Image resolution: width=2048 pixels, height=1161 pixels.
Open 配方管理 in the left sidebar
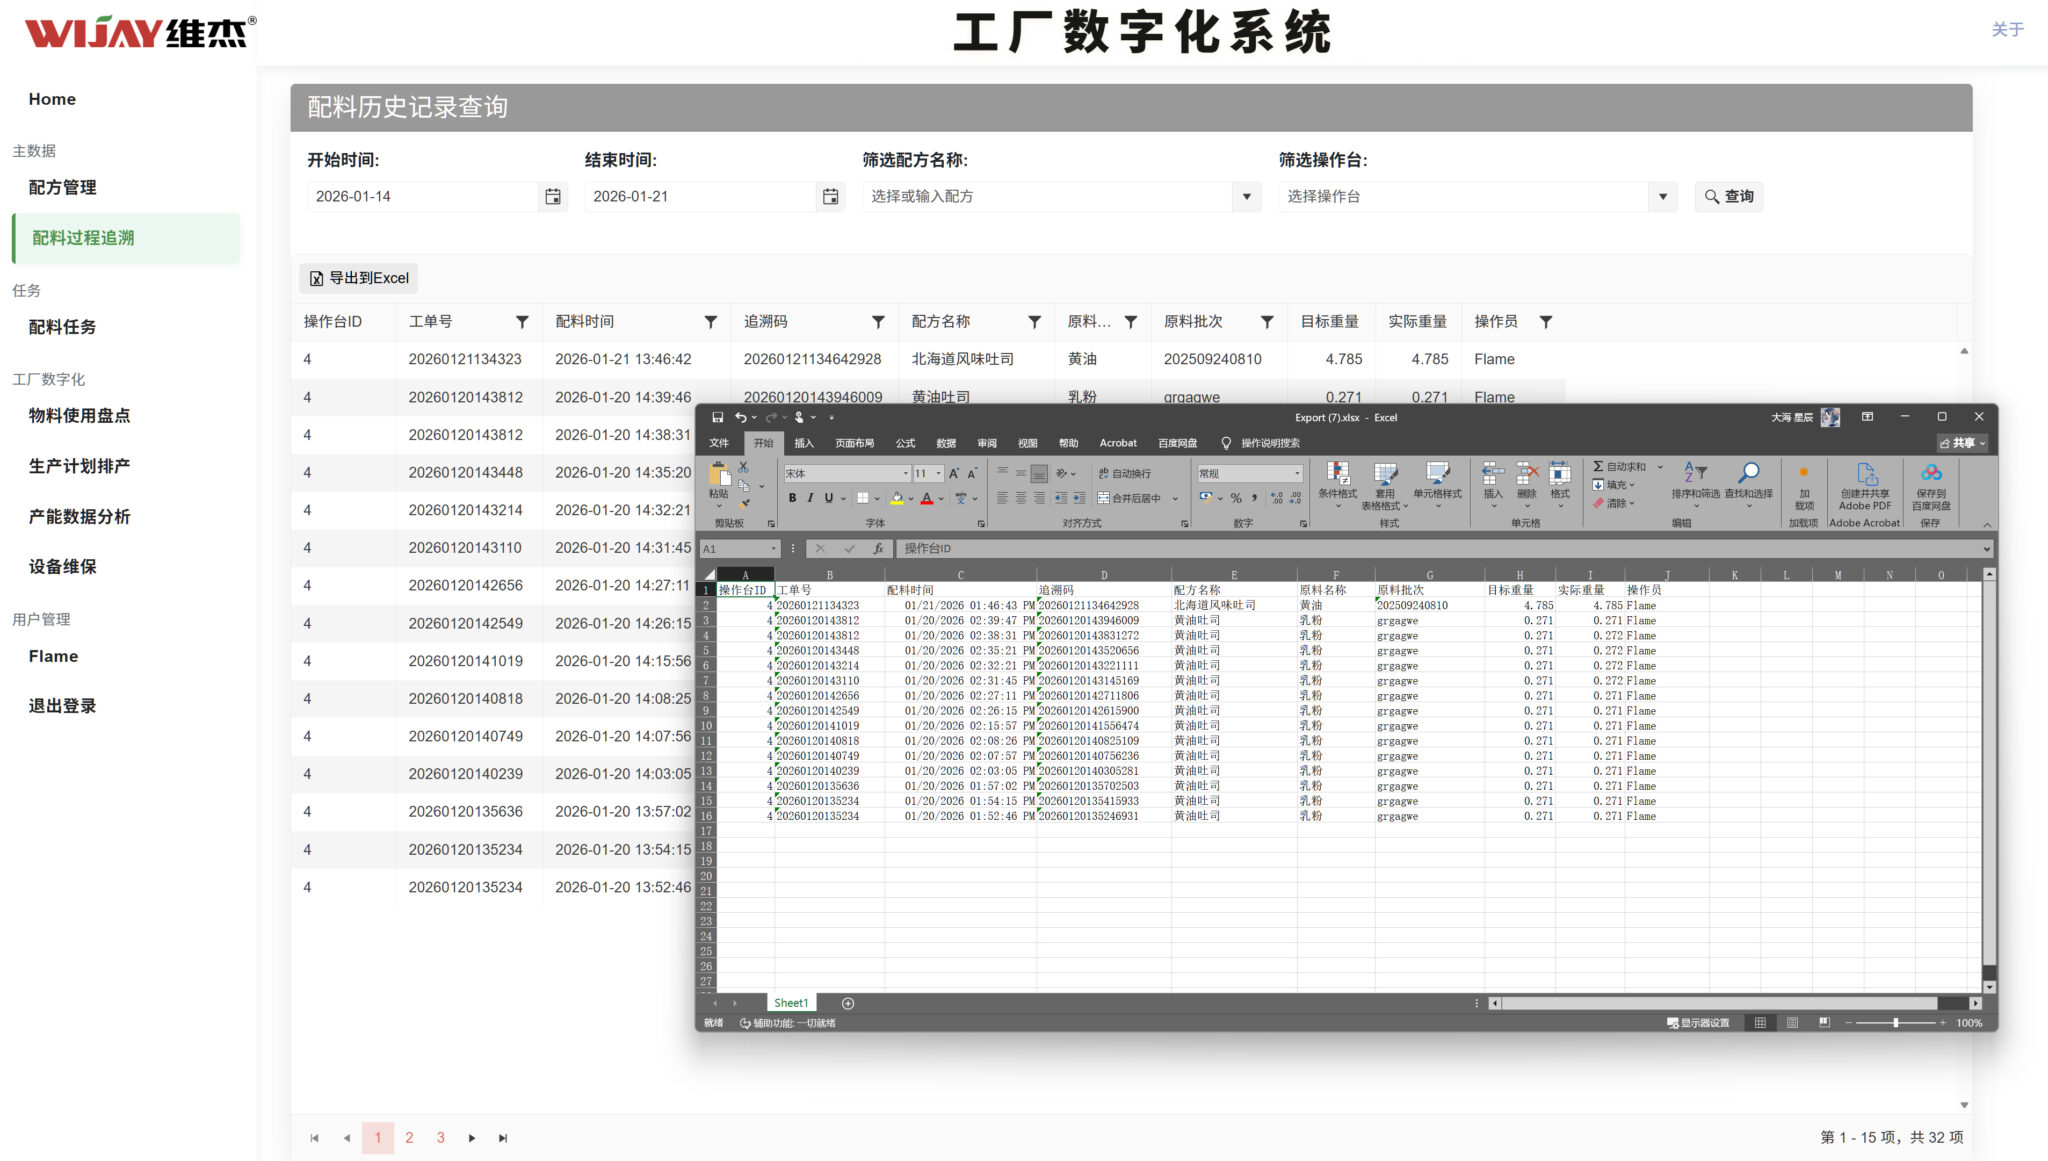pos(62,188)
